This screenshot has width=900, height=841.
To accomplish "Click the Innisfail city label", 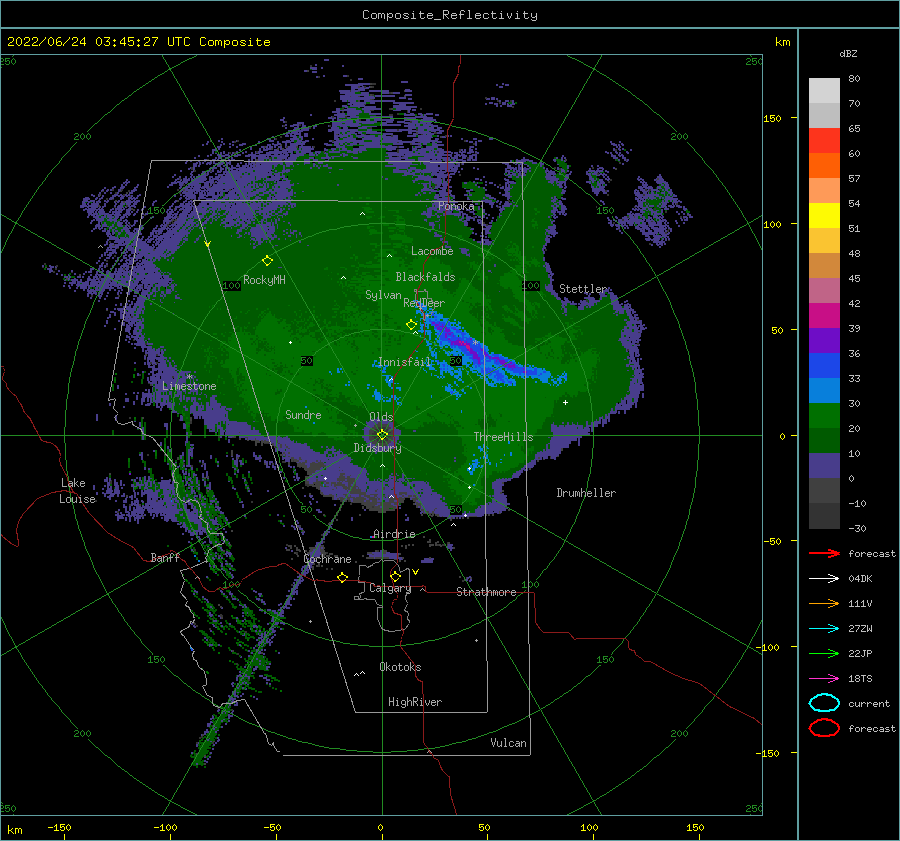I will tap(404, 362).
